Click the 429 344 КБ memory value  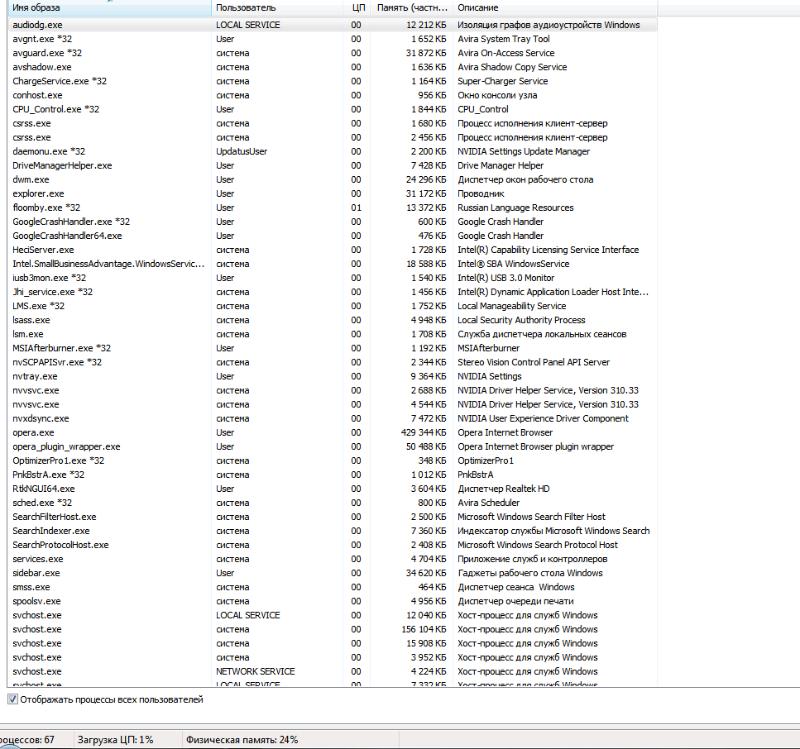[x=423, y=433]
